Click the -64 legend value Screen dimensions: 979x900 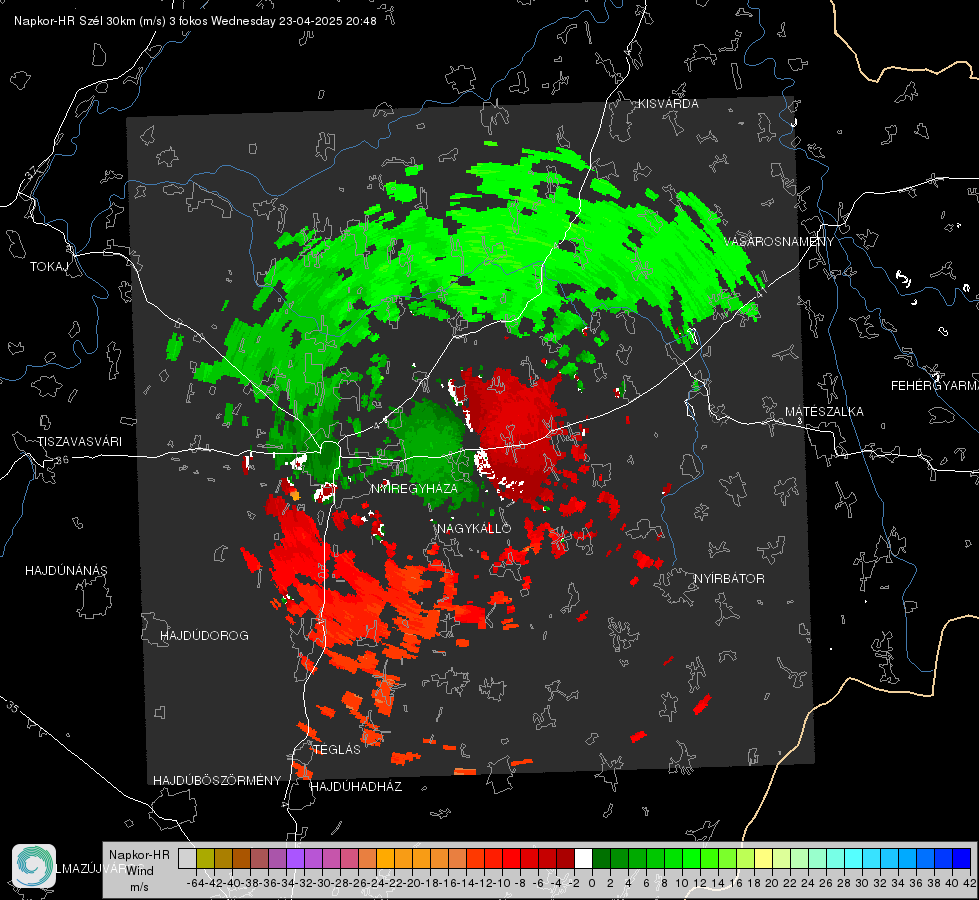pyautogui.click(x=195, y=883)
